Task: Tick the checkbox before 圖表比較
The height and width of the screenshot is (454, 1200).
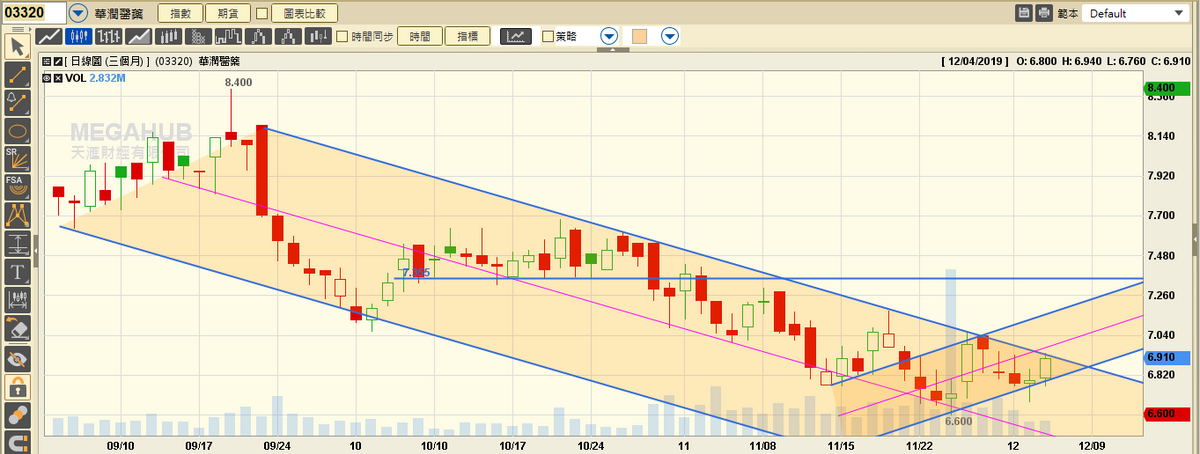Action: coord(262,14)
